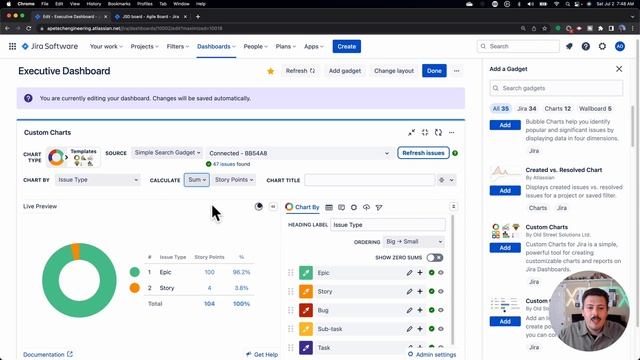Viewport: 640px width, 360px height.
Task: Open dashboard more actions menu
Action: (456, 71)
